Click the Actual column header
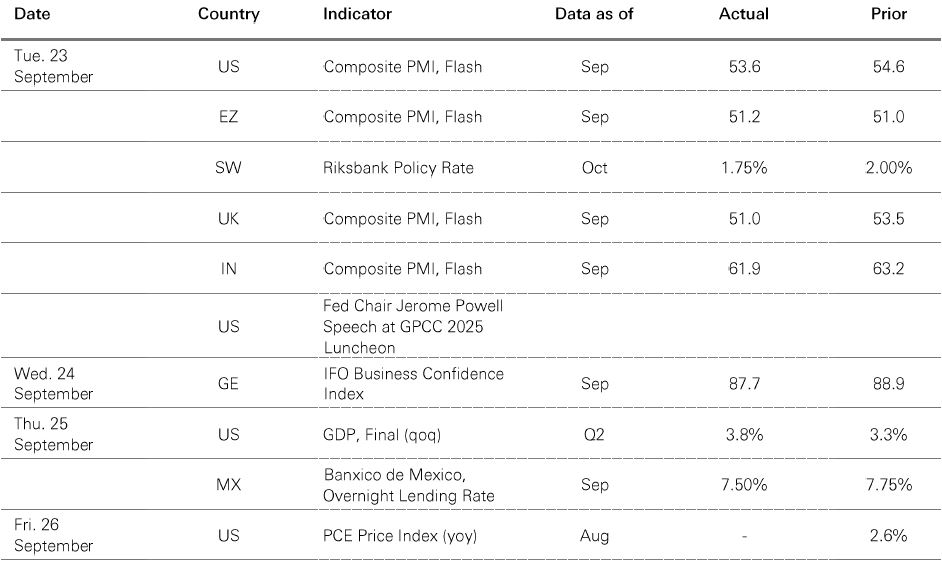Screen dimensions: 942x567 tap(743, 14)
